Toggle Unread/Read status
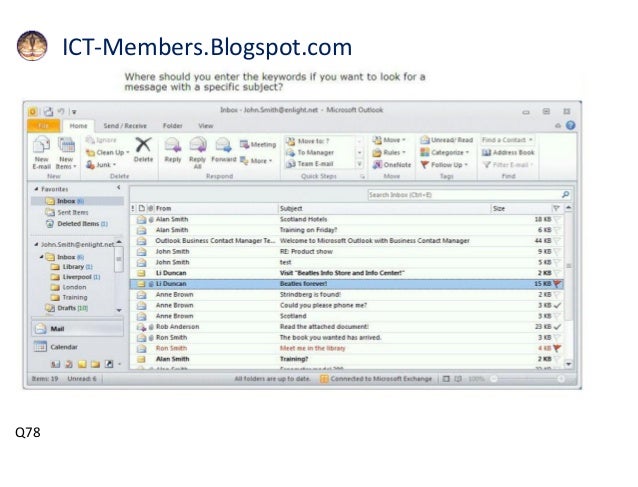The width and height of the screenshot is (638, 487). tap(447, 140)
